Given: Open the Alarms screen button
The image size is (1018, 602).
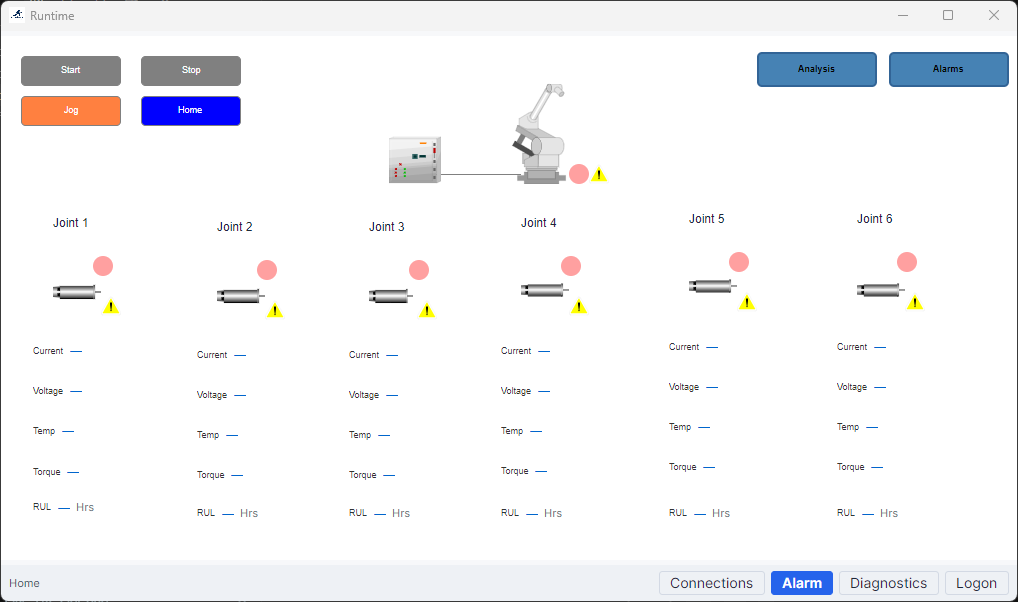Looking at the screenshot, I should 949,69.
